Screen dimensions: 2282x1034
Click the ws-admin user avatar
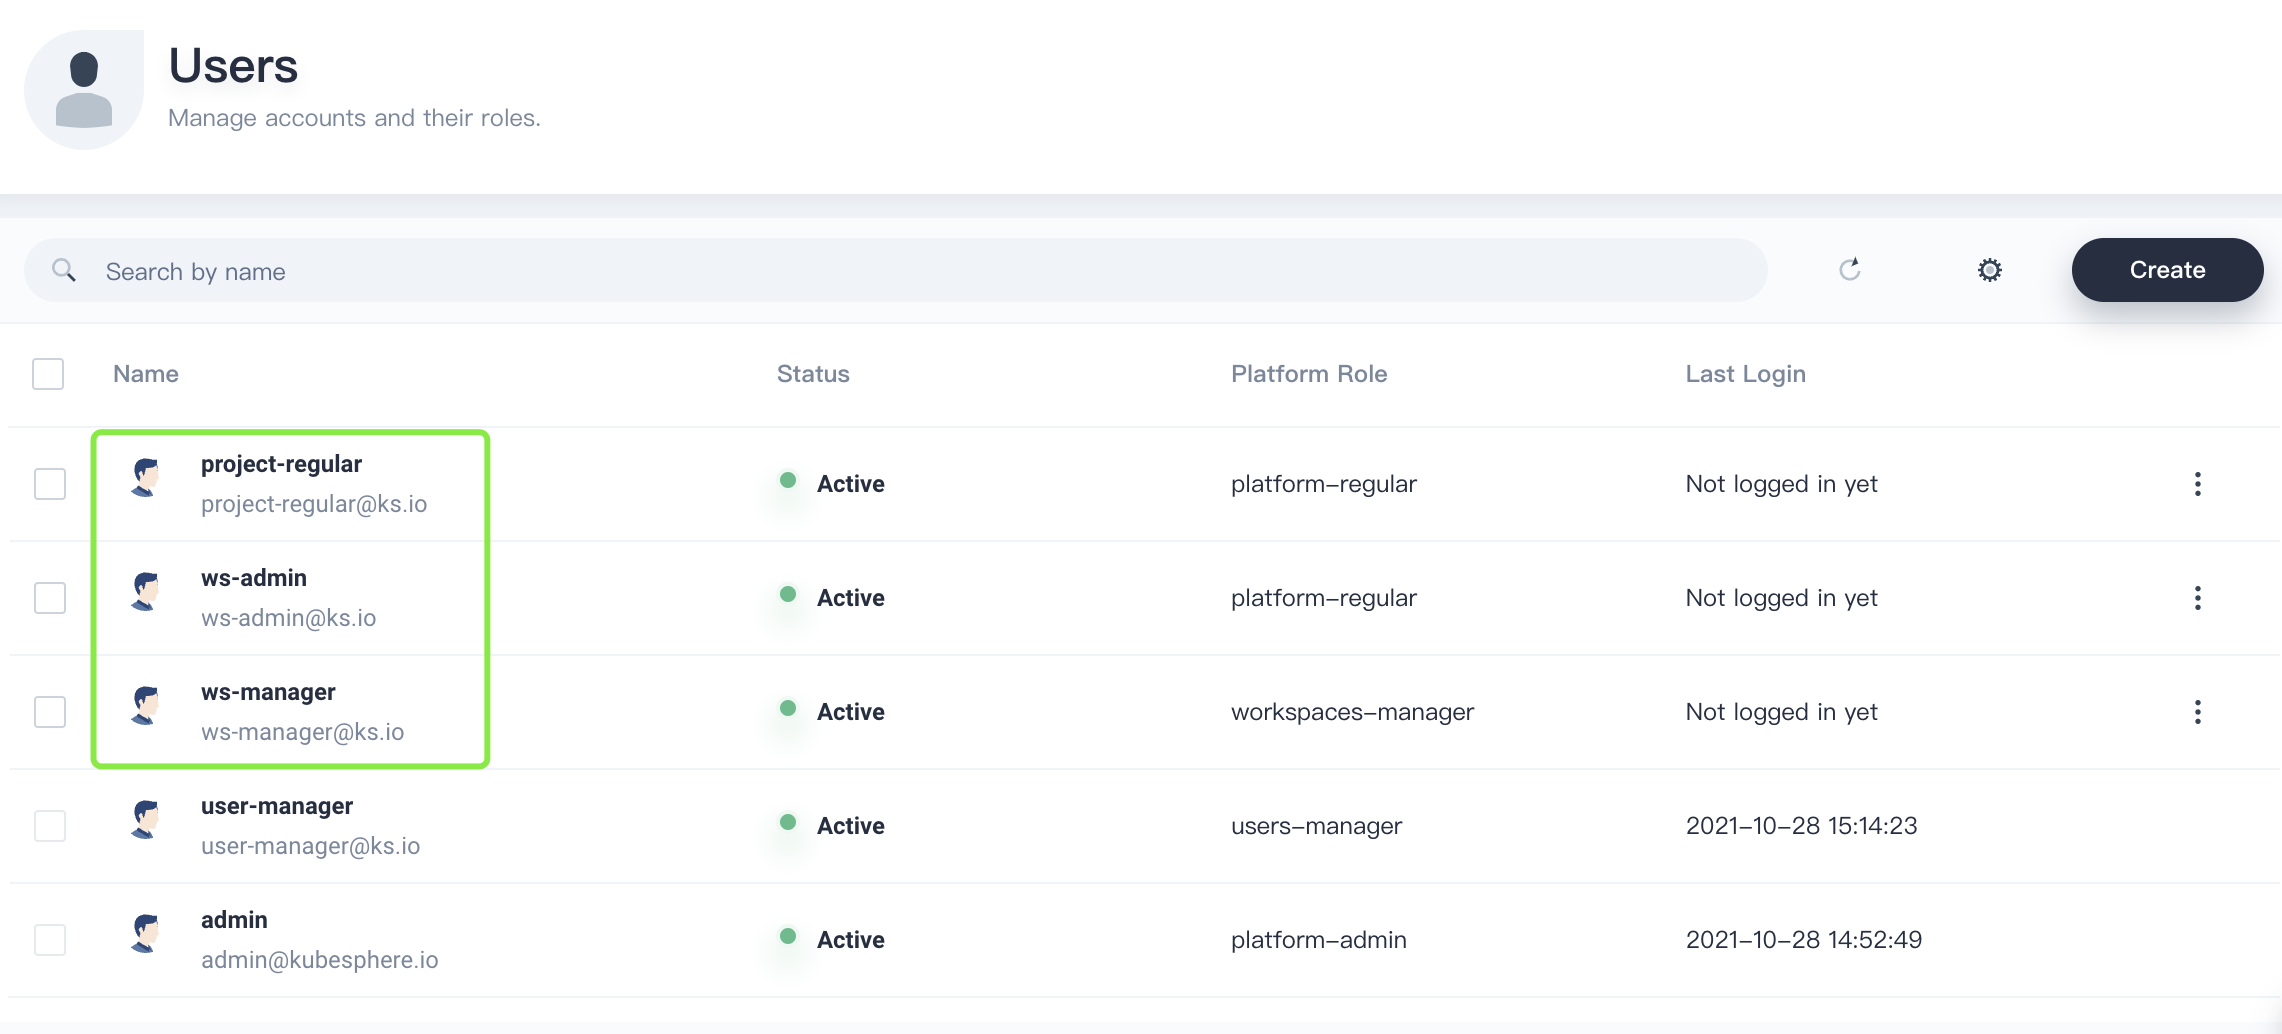146,592
